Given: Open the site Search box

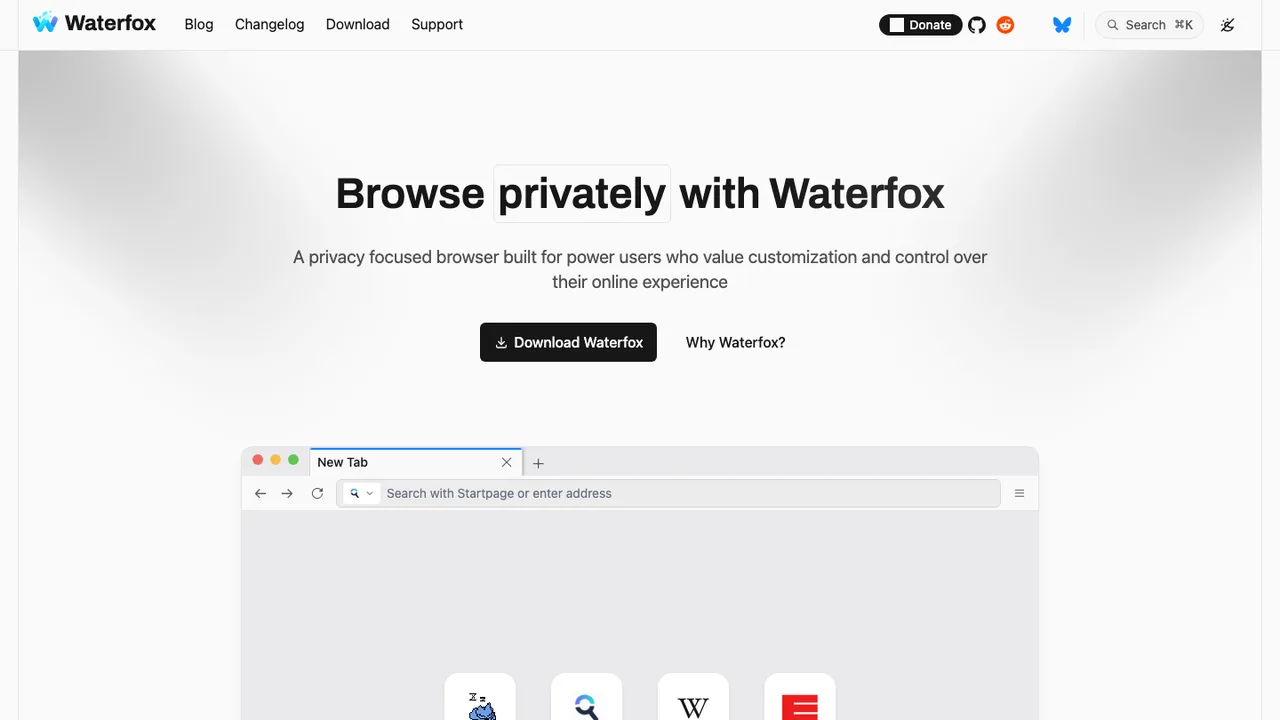Looking at the screenshot, I should point(1149,25).
